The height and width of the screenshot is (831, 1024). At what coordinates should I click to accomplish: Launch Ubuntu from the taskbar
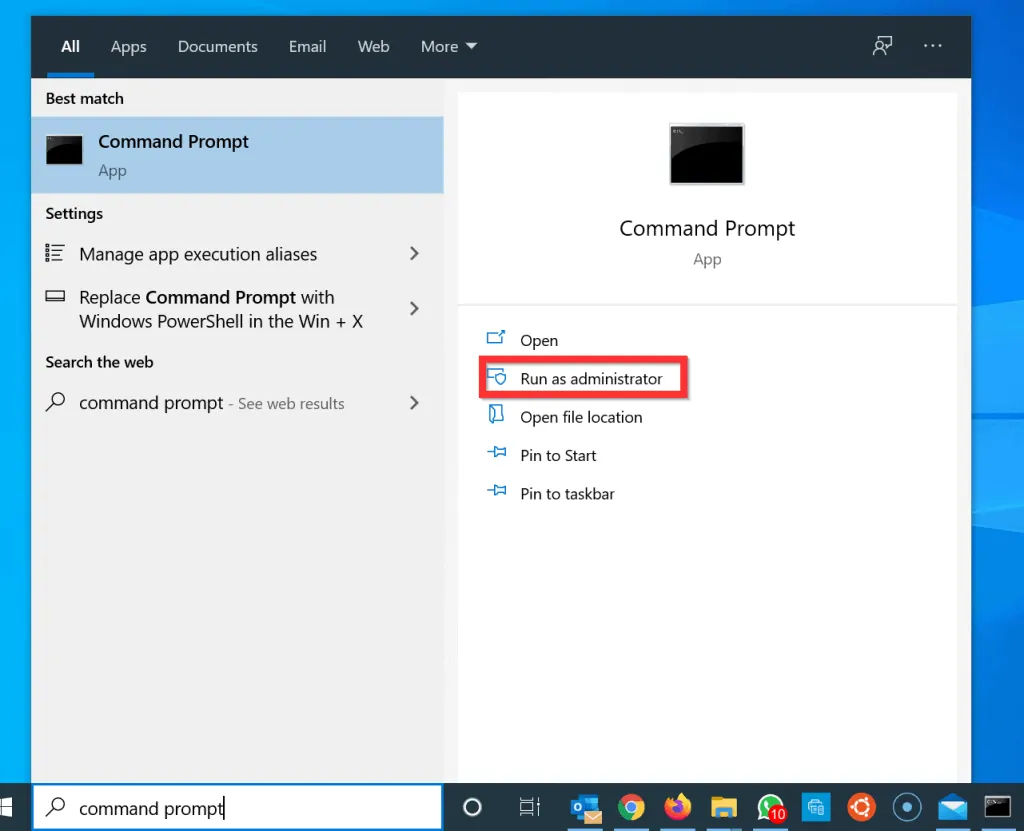click(860, 807)
